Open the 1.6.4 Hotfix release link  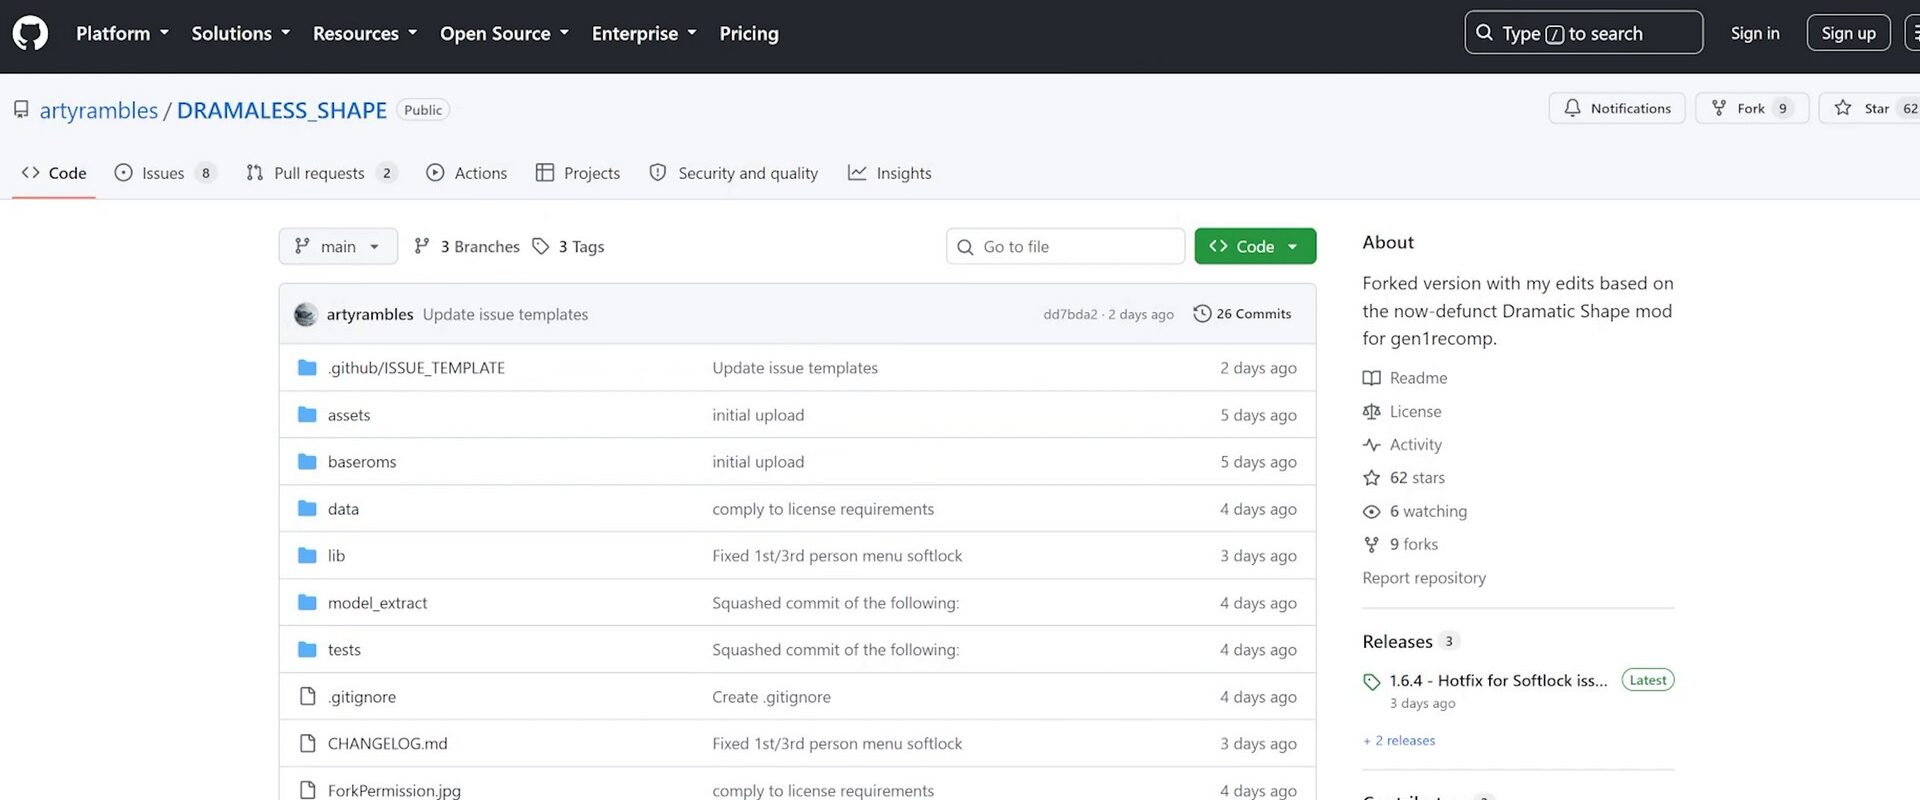click(1498, 681)
